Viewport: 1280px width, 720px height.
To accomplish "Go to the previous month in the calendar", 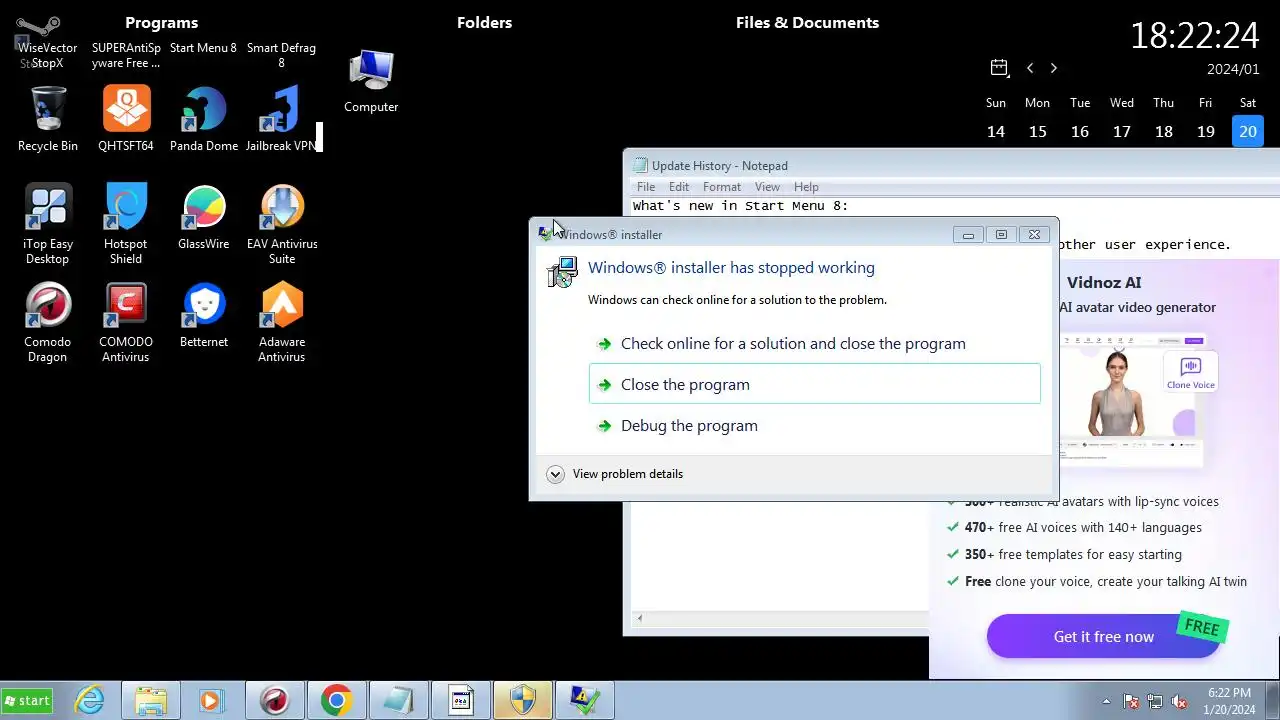I will click(1030, 68).
